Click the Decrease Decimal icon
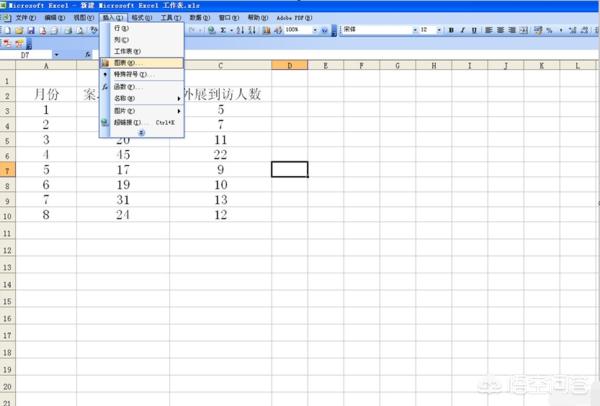This screenshot has height=406, width=600. [584, 30]
